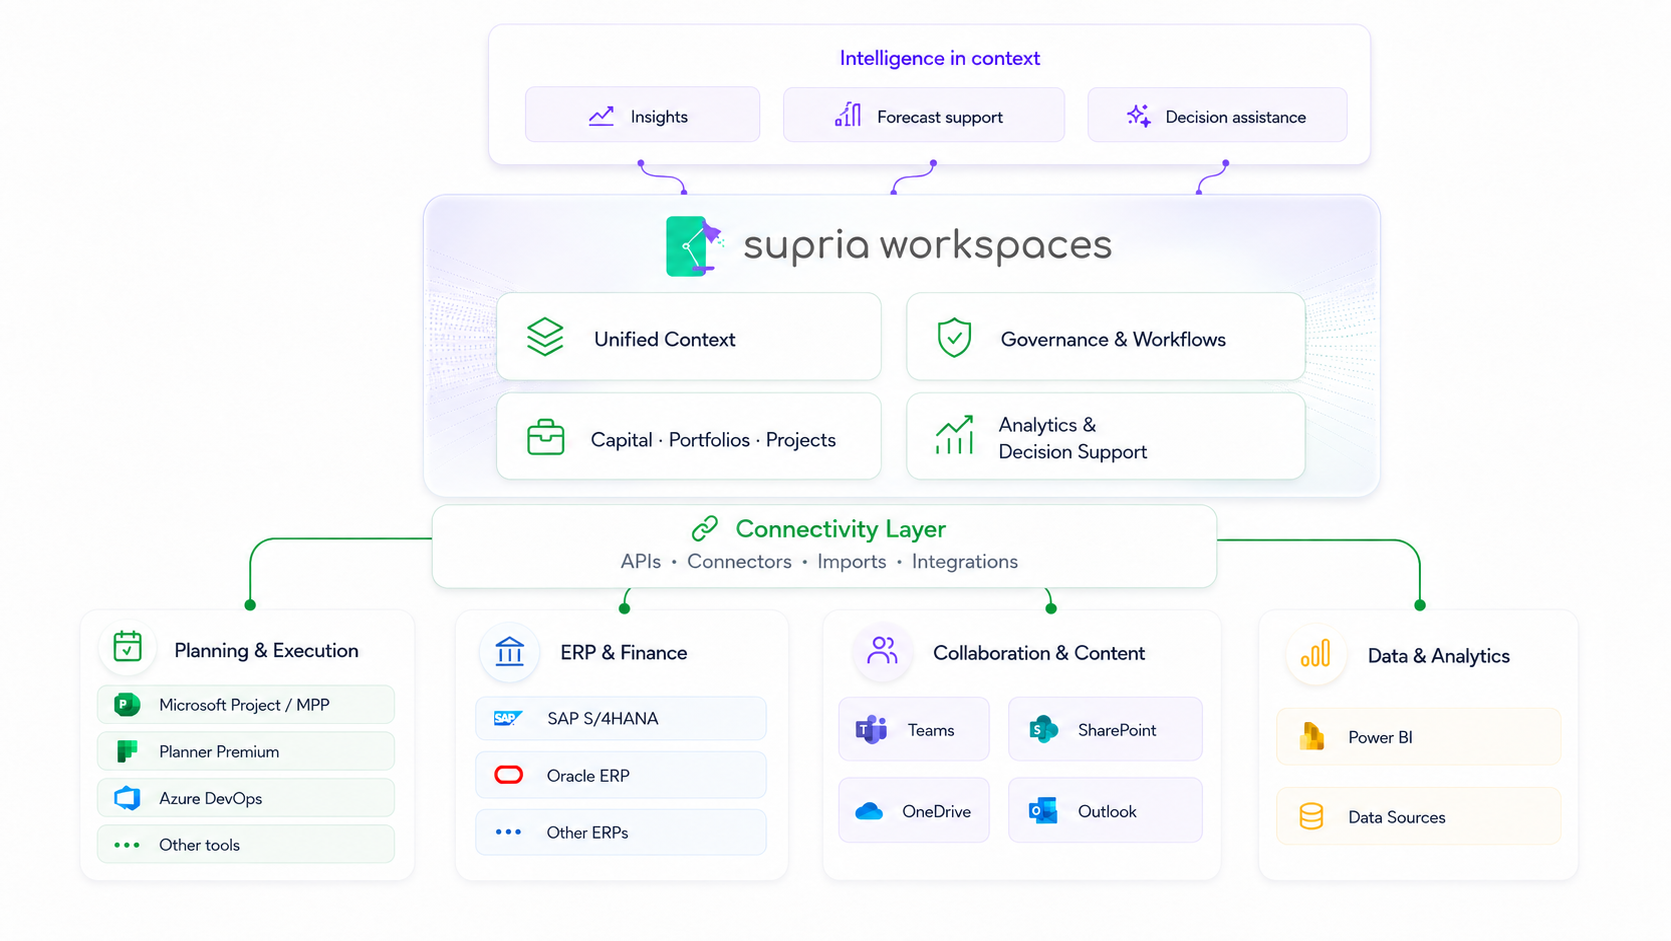Click the Data & Analytics heading

1439,656
